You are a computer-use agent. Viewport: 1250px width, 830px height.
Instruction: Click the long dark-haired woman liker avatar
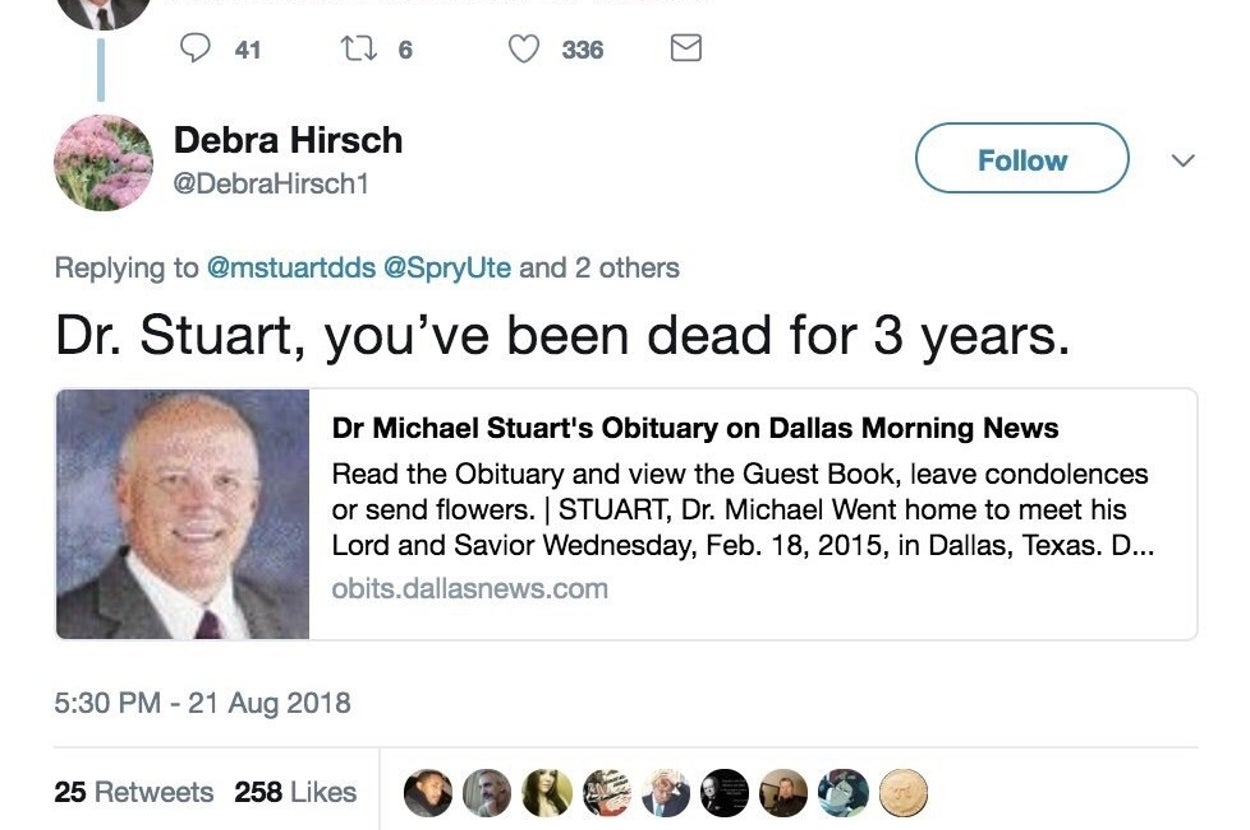tap(547, 793)
